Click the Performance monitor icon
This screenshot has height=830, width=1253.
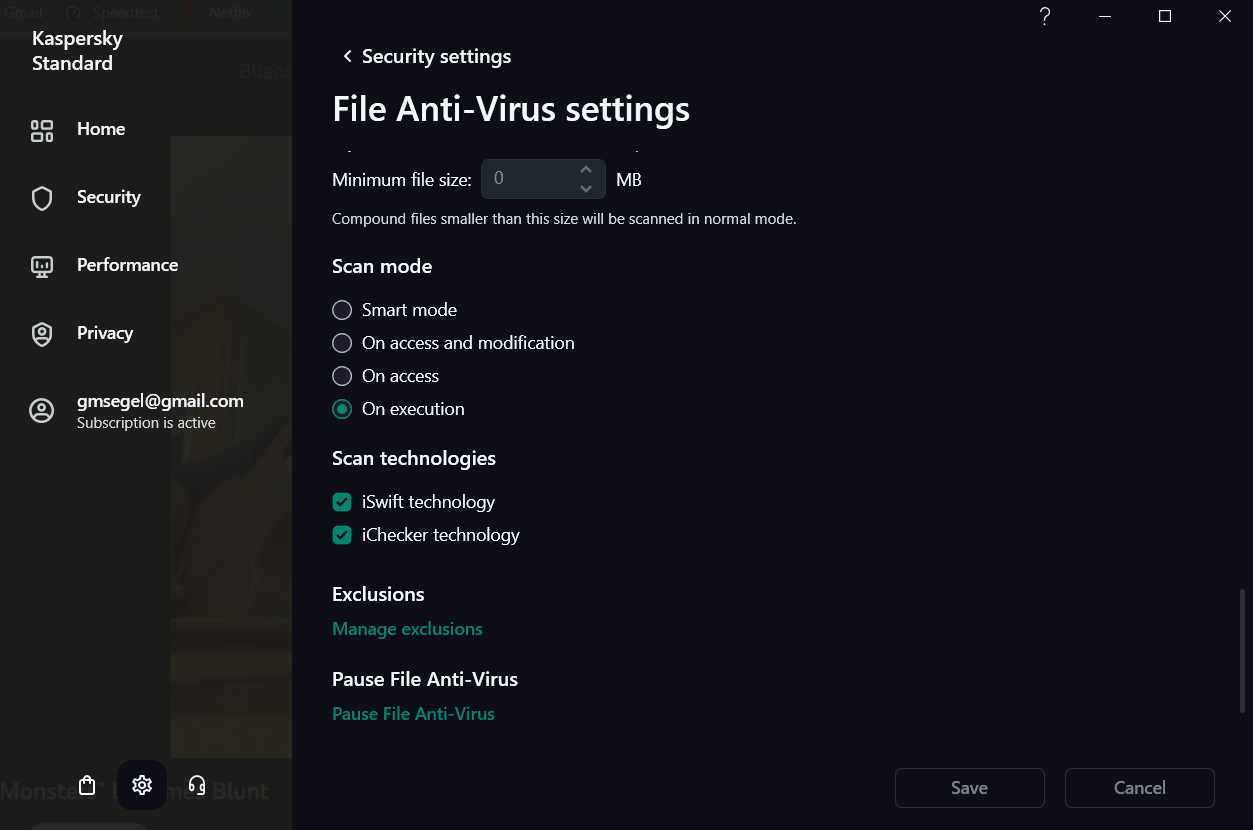(x=42, y=266)
